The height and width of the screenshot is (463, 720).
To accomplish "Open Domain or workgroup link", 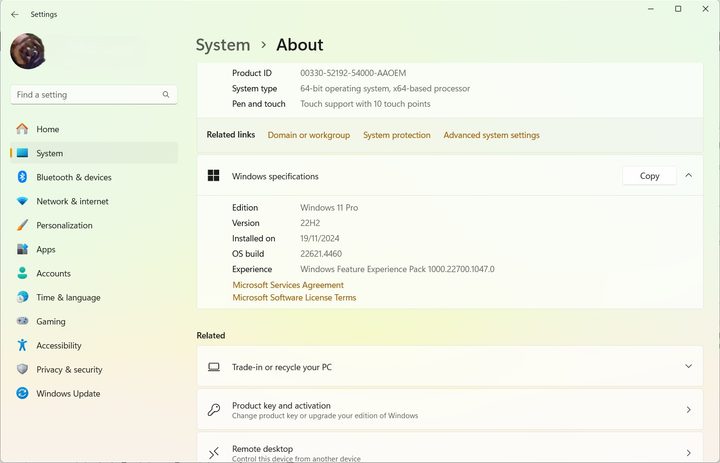I will pyautogui.click(x=309, y=135).
